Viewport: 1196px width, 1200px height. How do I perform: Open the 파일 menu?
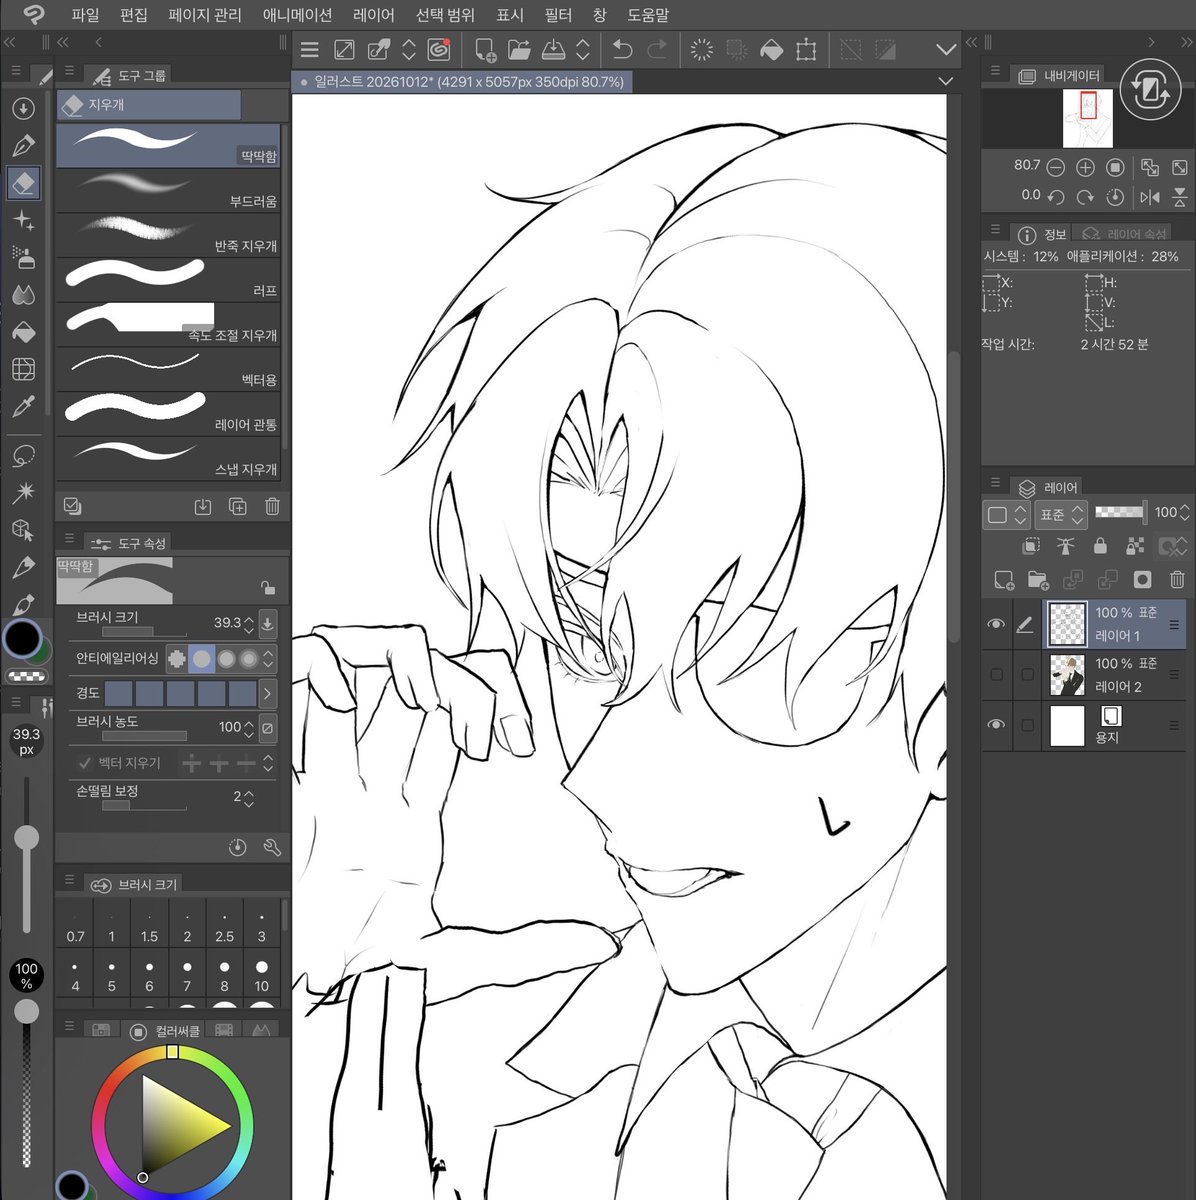(85, 15)
